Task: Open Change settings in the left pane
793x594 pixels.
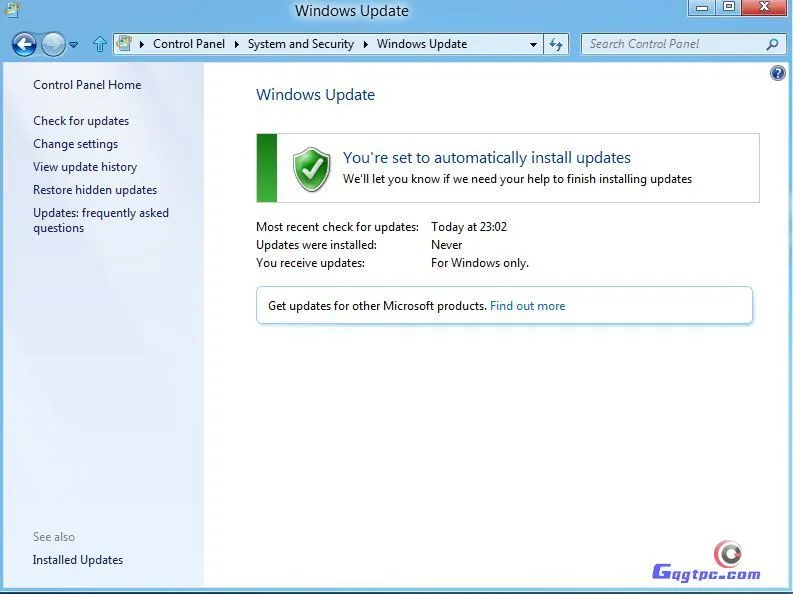Action: tap(75, 144)
